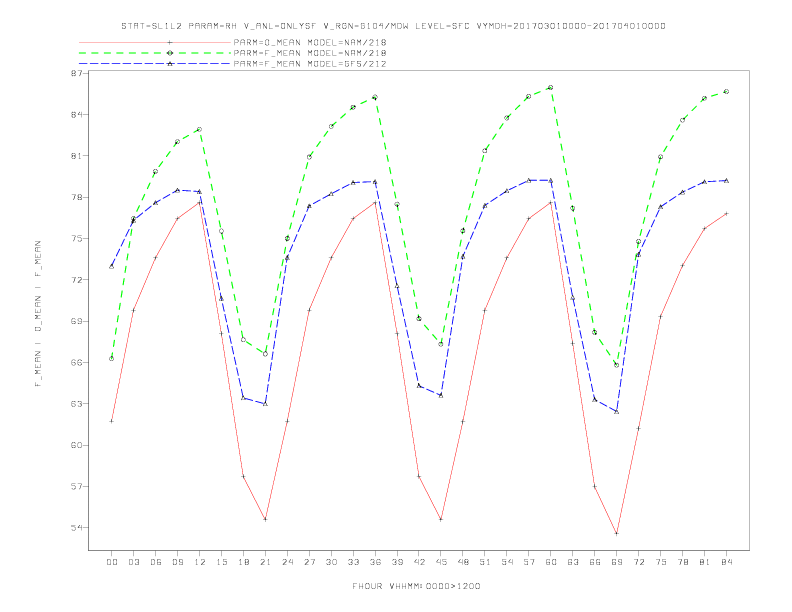792x612 pixels.
Task: Select the PARM=F_MEAN MODEL=GFS/212 legend label
Action: (310, 64)
